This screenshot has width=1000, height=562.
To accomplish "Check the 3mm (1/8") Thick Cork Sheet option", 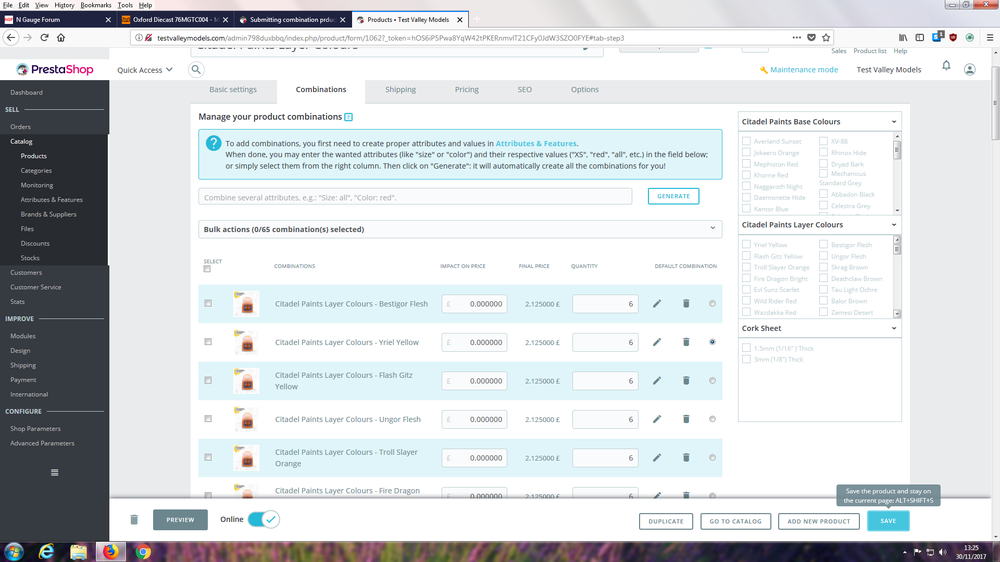I will point(746,359).
